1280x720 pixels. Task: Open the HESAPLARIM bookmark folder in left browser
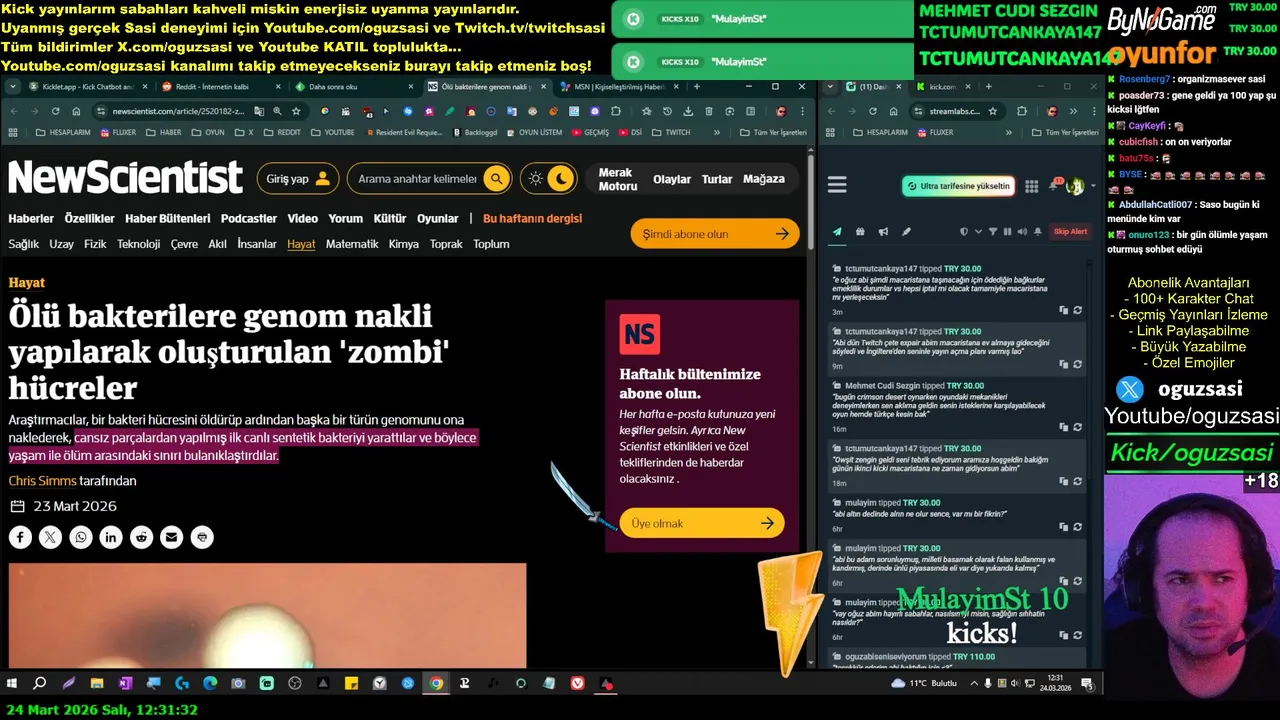[63, 132]
